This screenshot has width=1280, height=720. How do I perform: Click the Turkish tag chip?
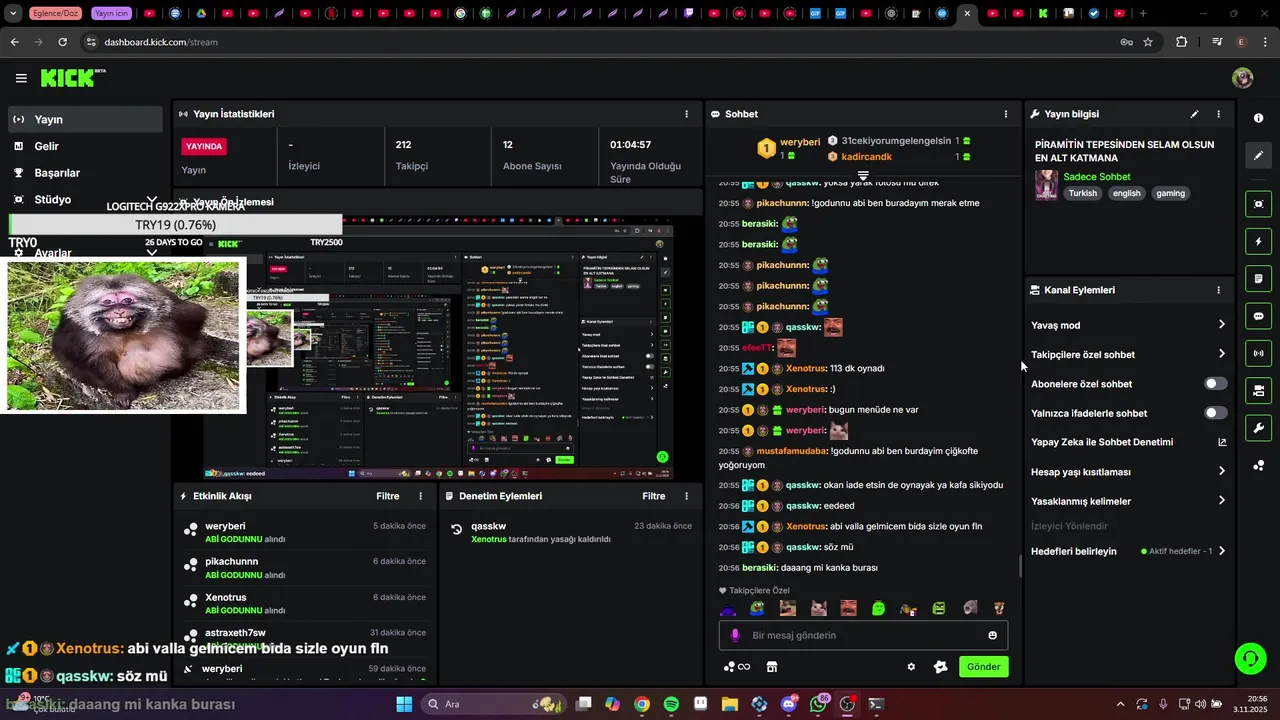coord(1083,193)
